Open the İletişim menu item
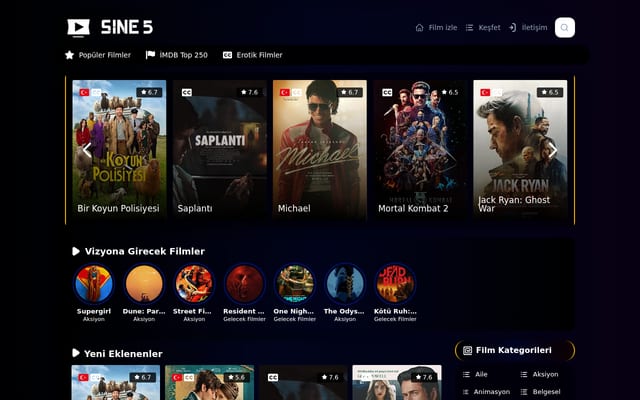The width and height of the screenshot is (640, 400). click(534, 27)
